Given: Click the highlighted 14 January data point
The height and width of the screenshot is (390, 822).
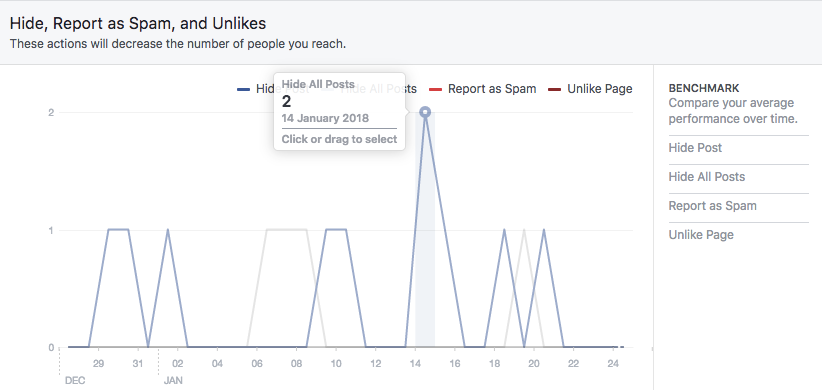Looking at the screenshot, I should (x=425, y=112).
